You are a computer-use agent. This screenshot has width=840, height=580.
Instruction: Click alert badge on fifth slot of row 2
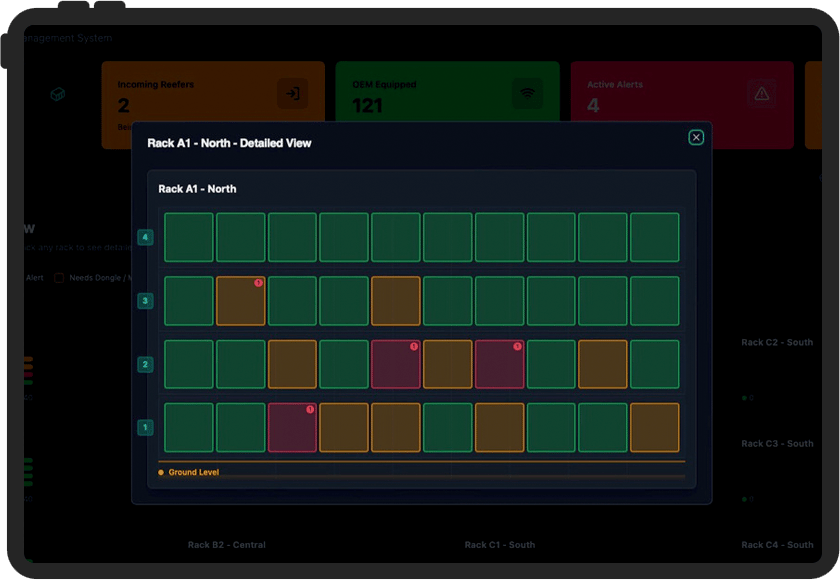[413, 346]
